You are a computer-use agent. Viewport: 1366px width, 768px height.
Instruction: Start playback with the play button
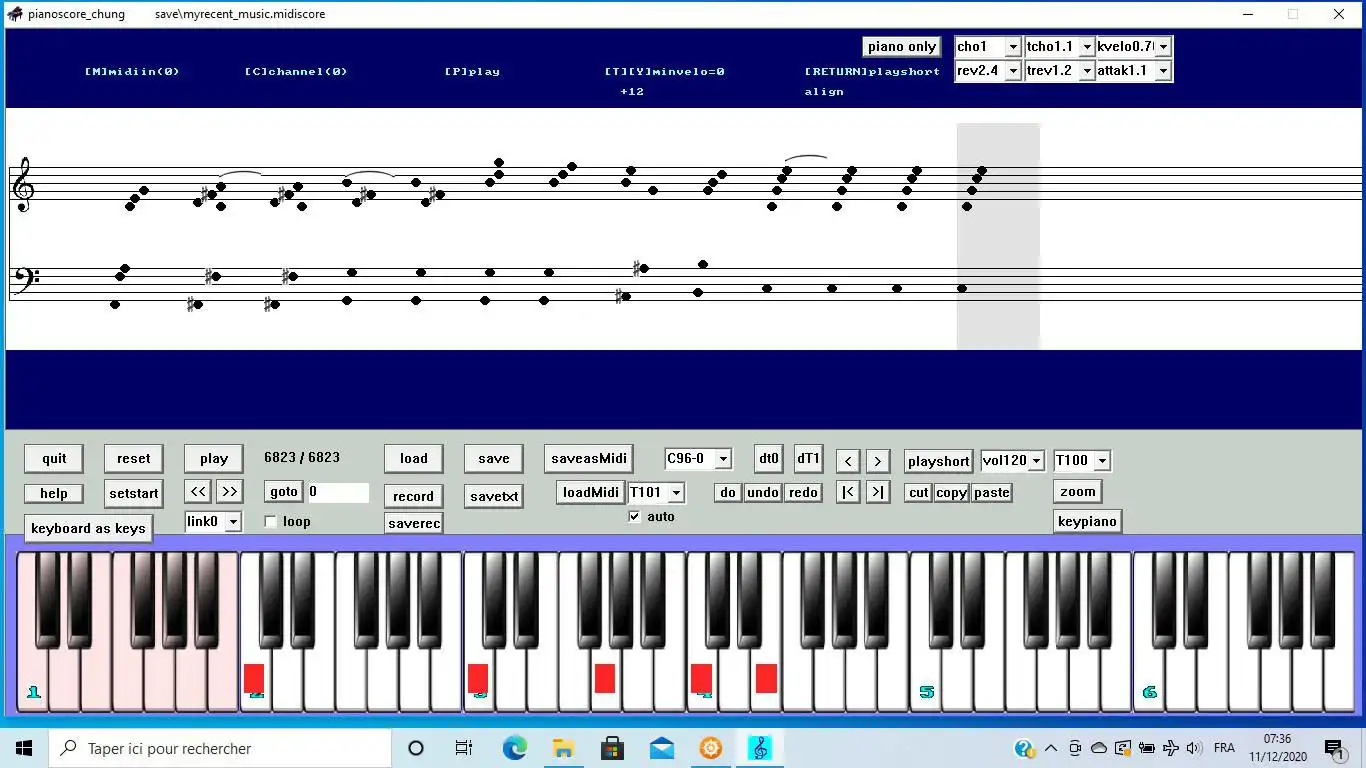coord(214,459)
